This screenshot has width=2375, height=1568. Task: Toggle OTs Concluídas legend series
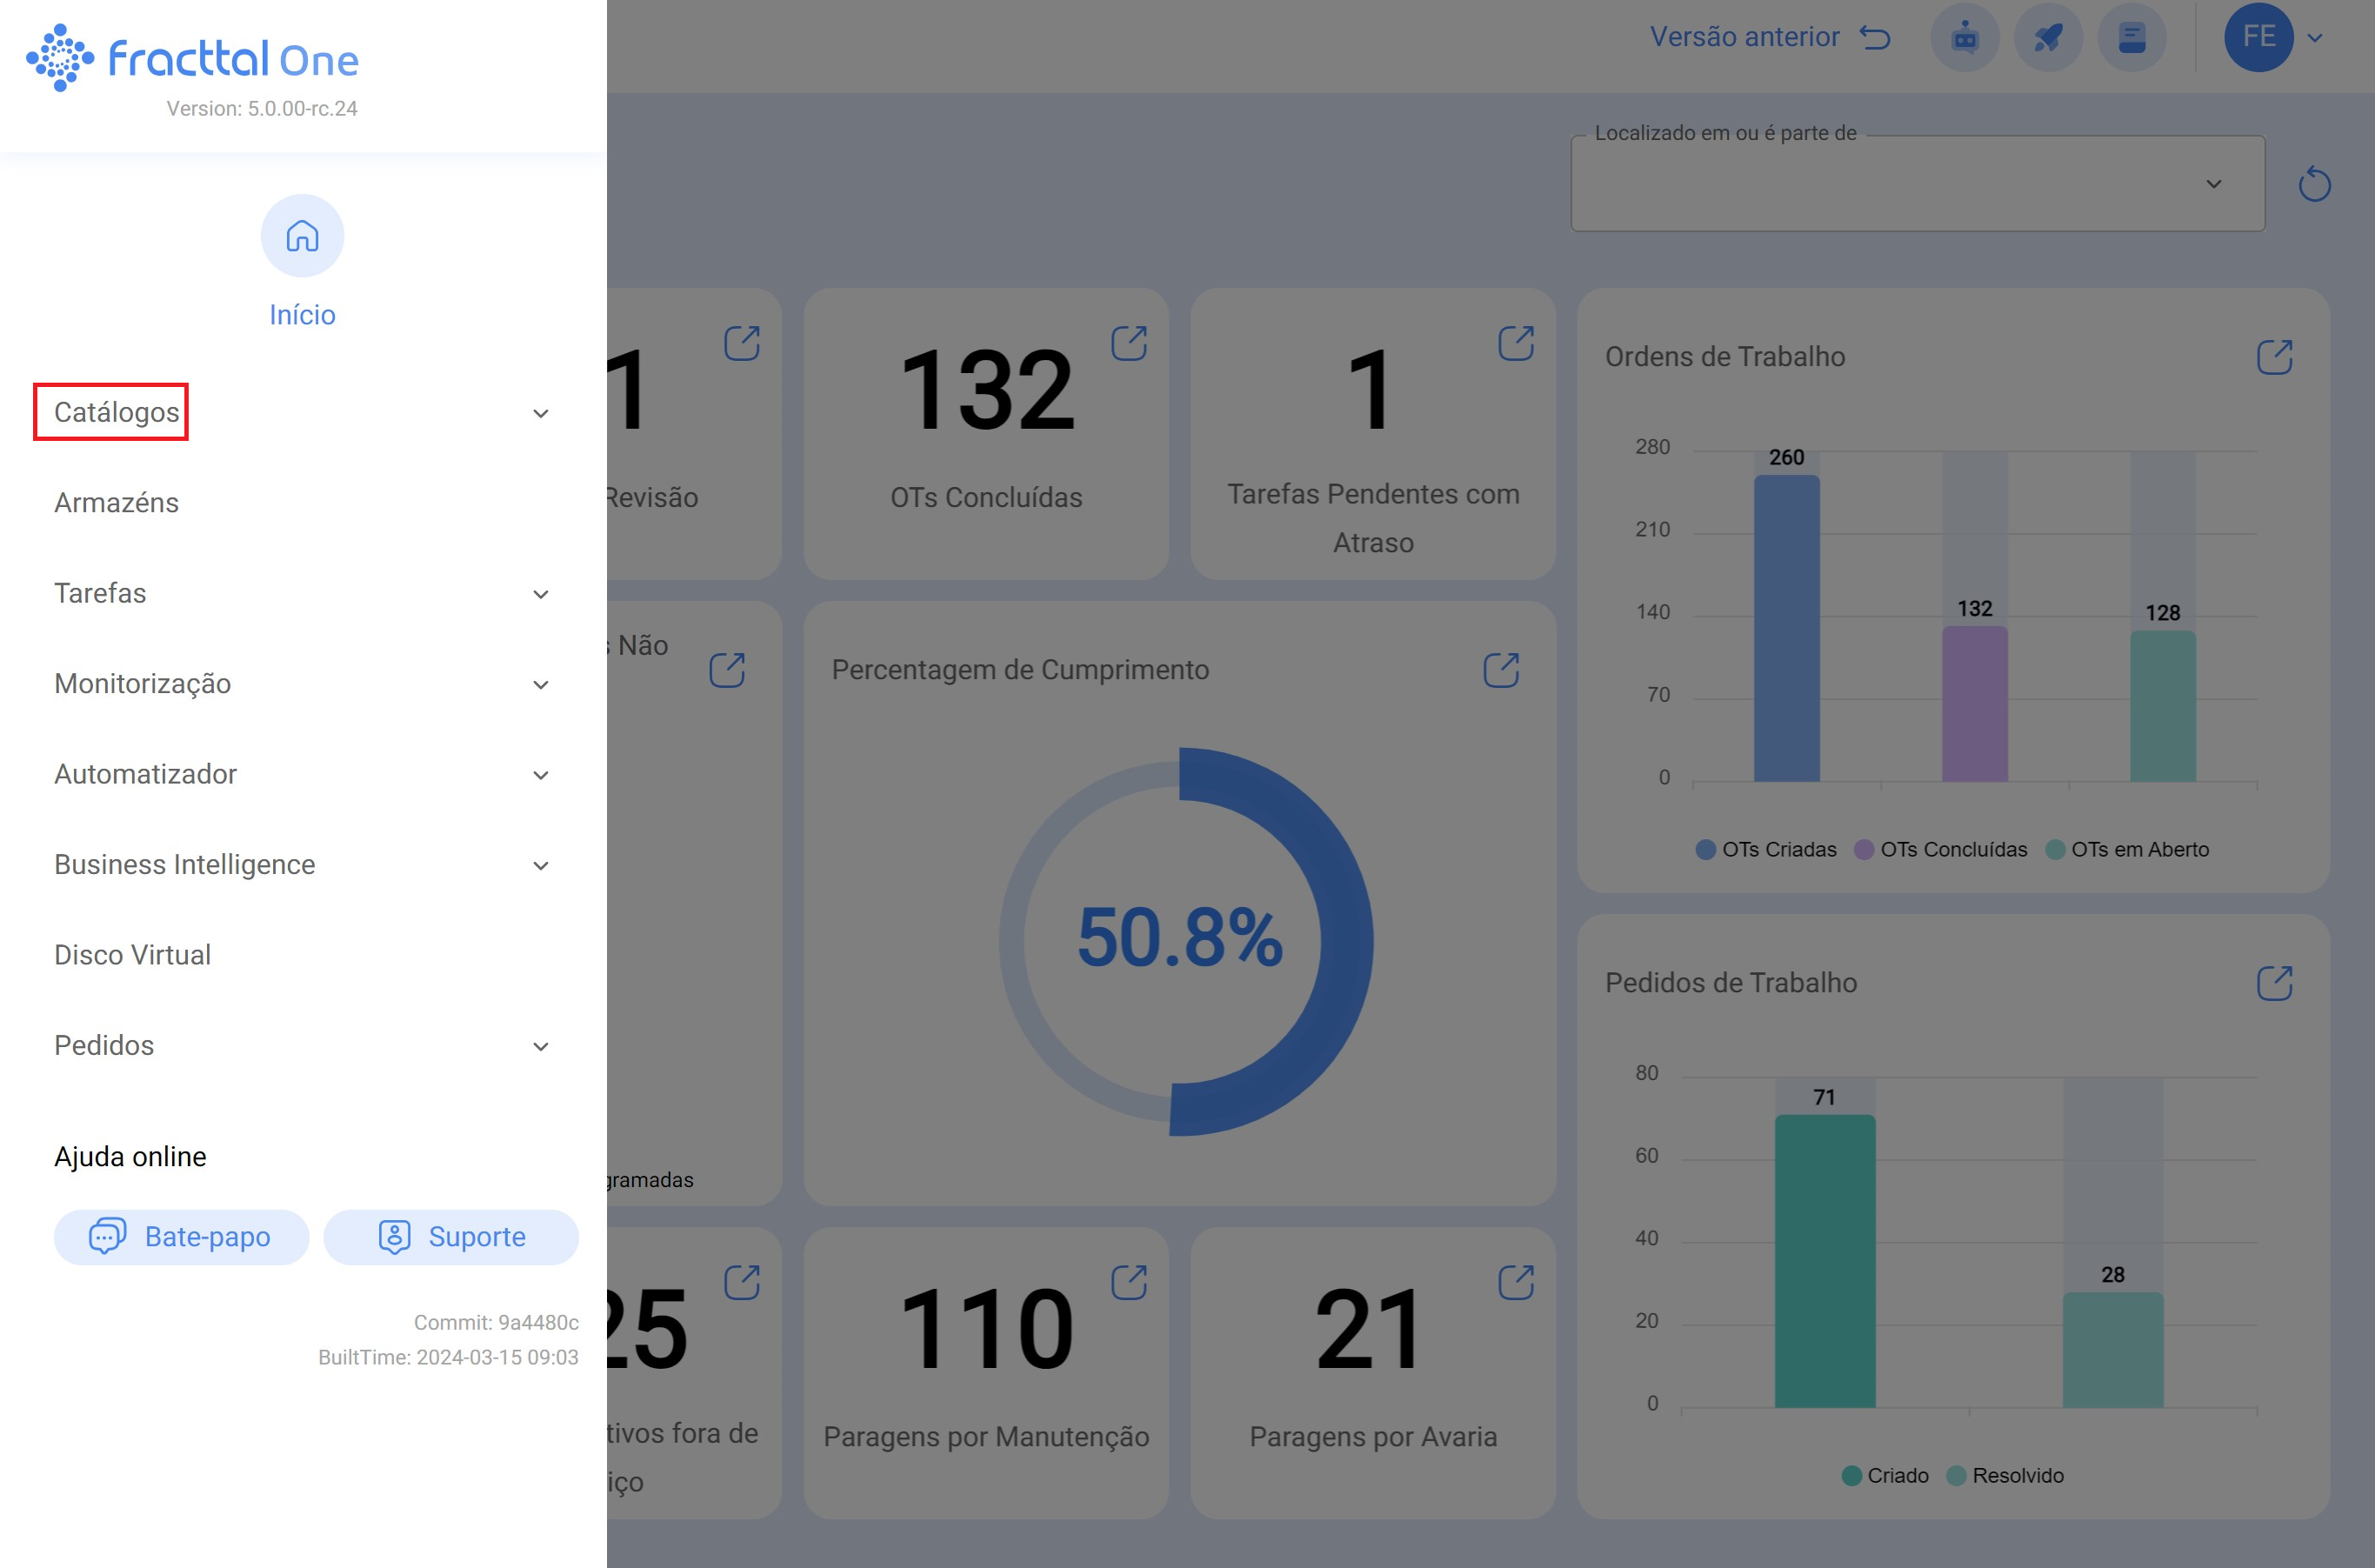(1940, 849)
